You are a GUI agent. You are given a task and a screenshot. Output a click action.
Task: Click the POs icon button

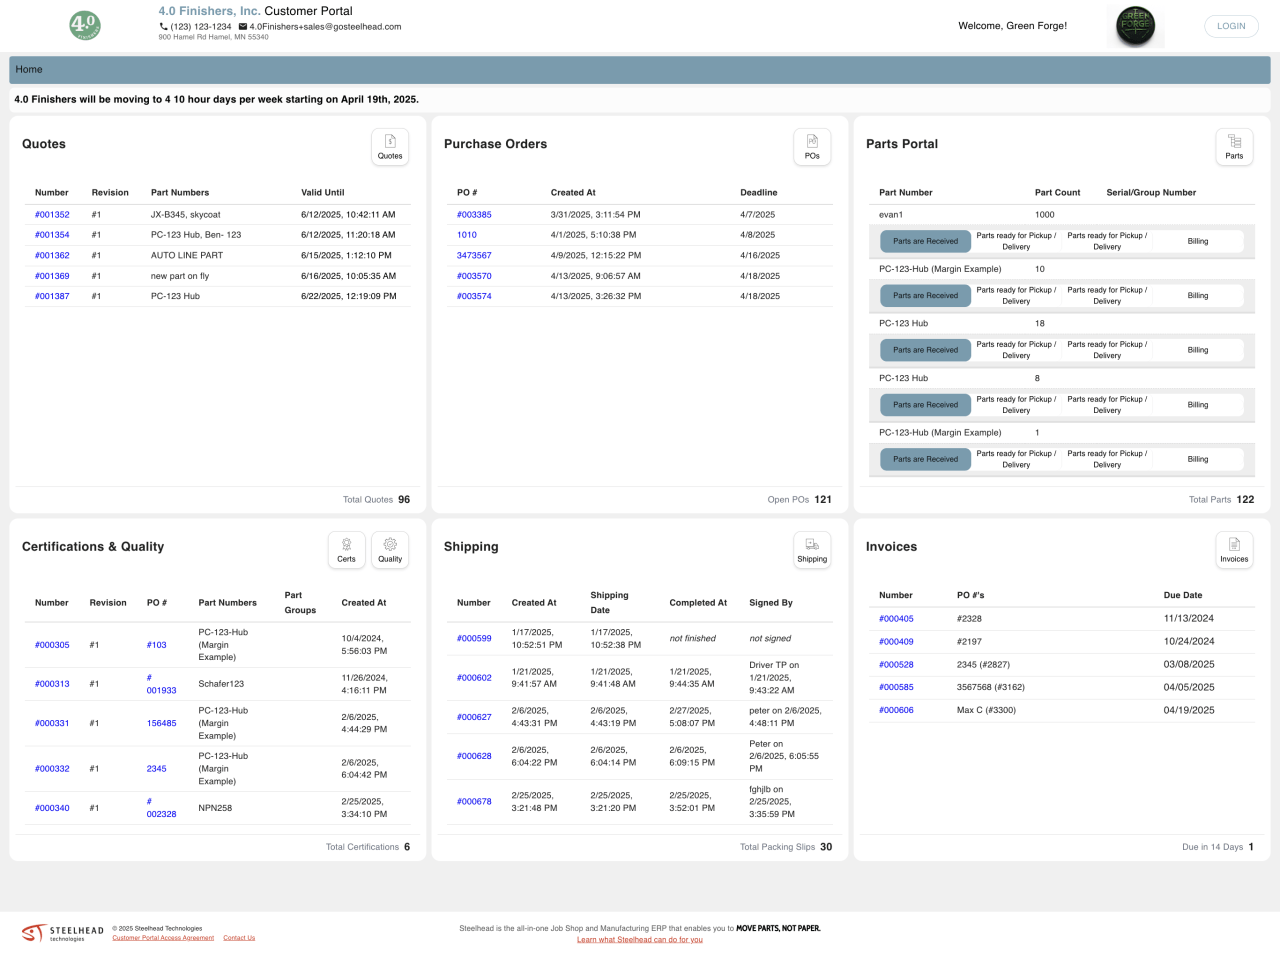(x=812, y=147)
